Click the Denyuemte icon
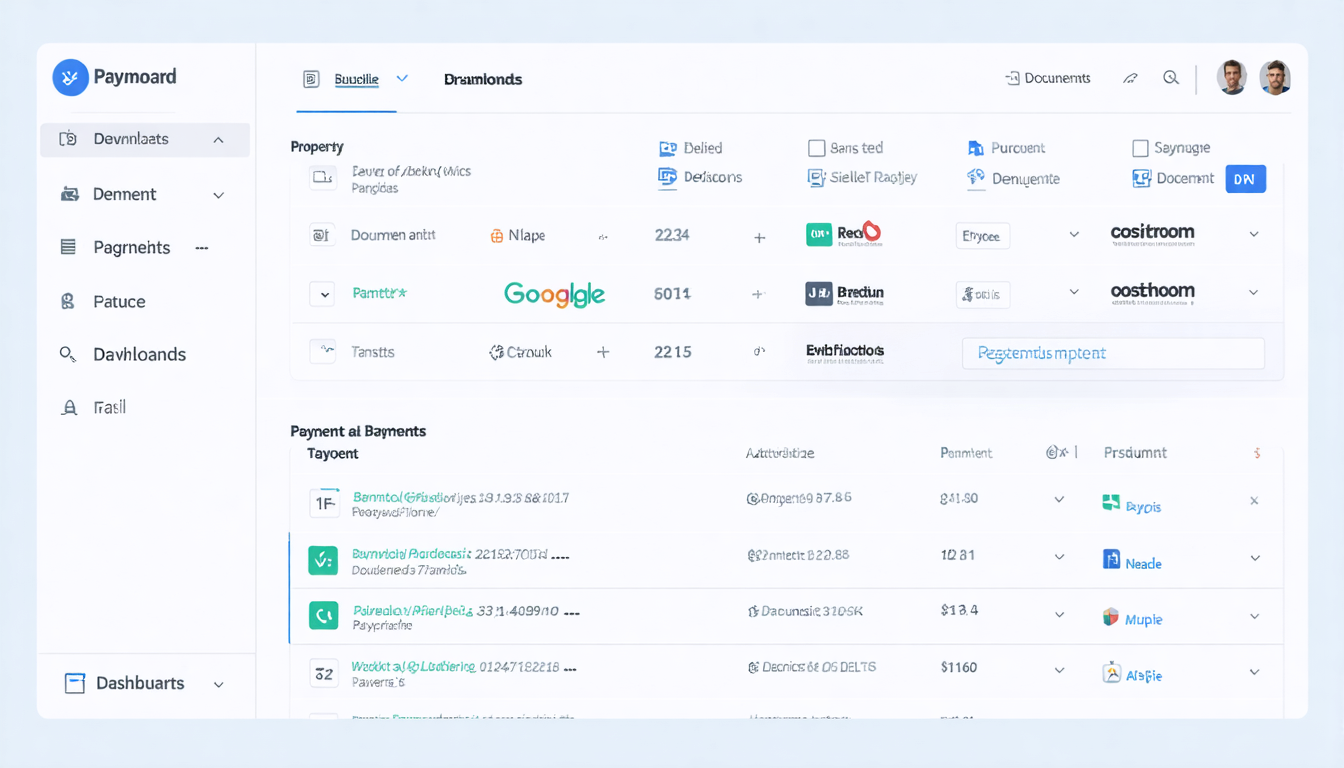The width and height of the screenshot is (1344, 768). click(976, 177)
